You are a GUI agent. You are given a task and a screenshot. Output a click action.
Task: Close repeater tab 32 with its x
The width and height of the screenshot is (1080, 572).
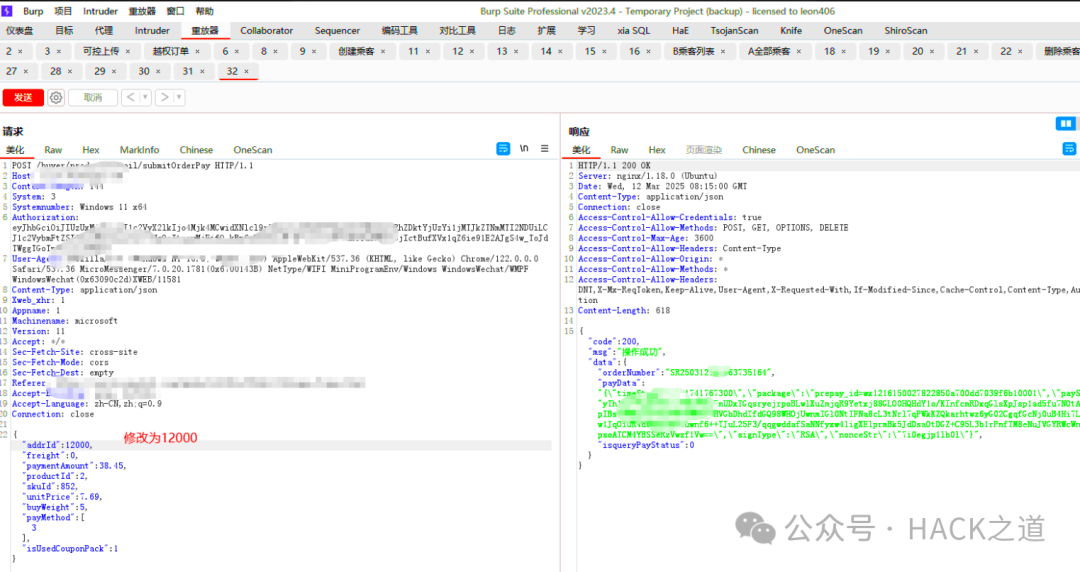tap(247, 72)
